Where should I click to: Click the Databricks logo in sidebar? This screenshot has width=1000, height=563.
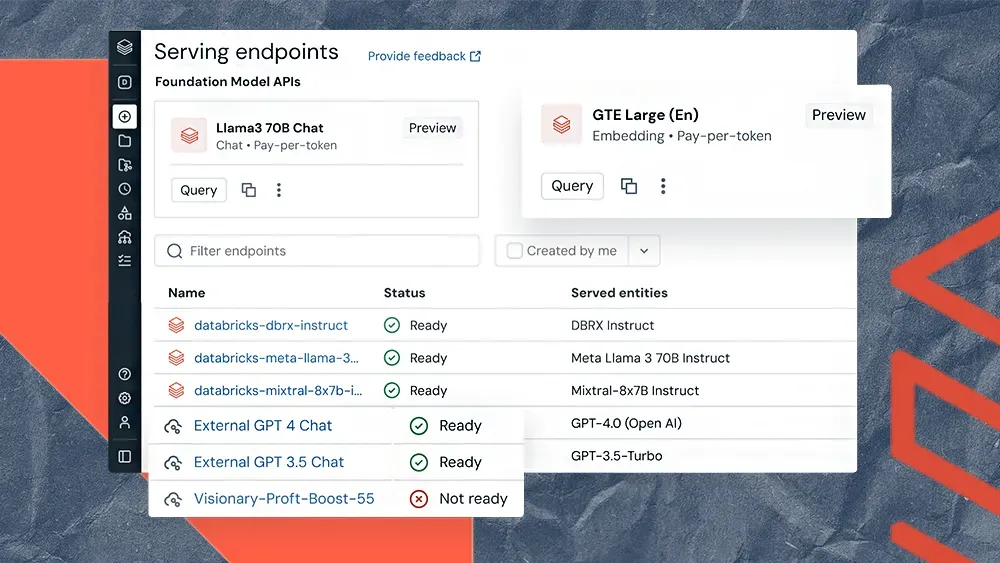[x=124, y=47]
